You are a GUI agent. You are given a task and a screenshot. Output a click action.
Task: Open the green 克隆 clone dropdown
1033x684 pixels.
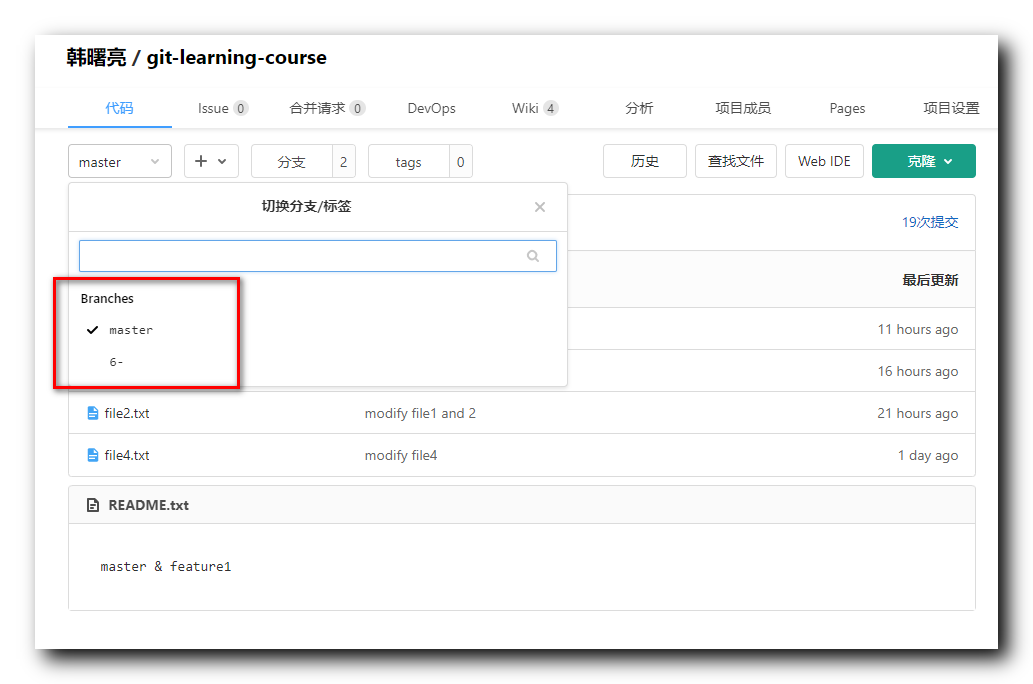924,161
